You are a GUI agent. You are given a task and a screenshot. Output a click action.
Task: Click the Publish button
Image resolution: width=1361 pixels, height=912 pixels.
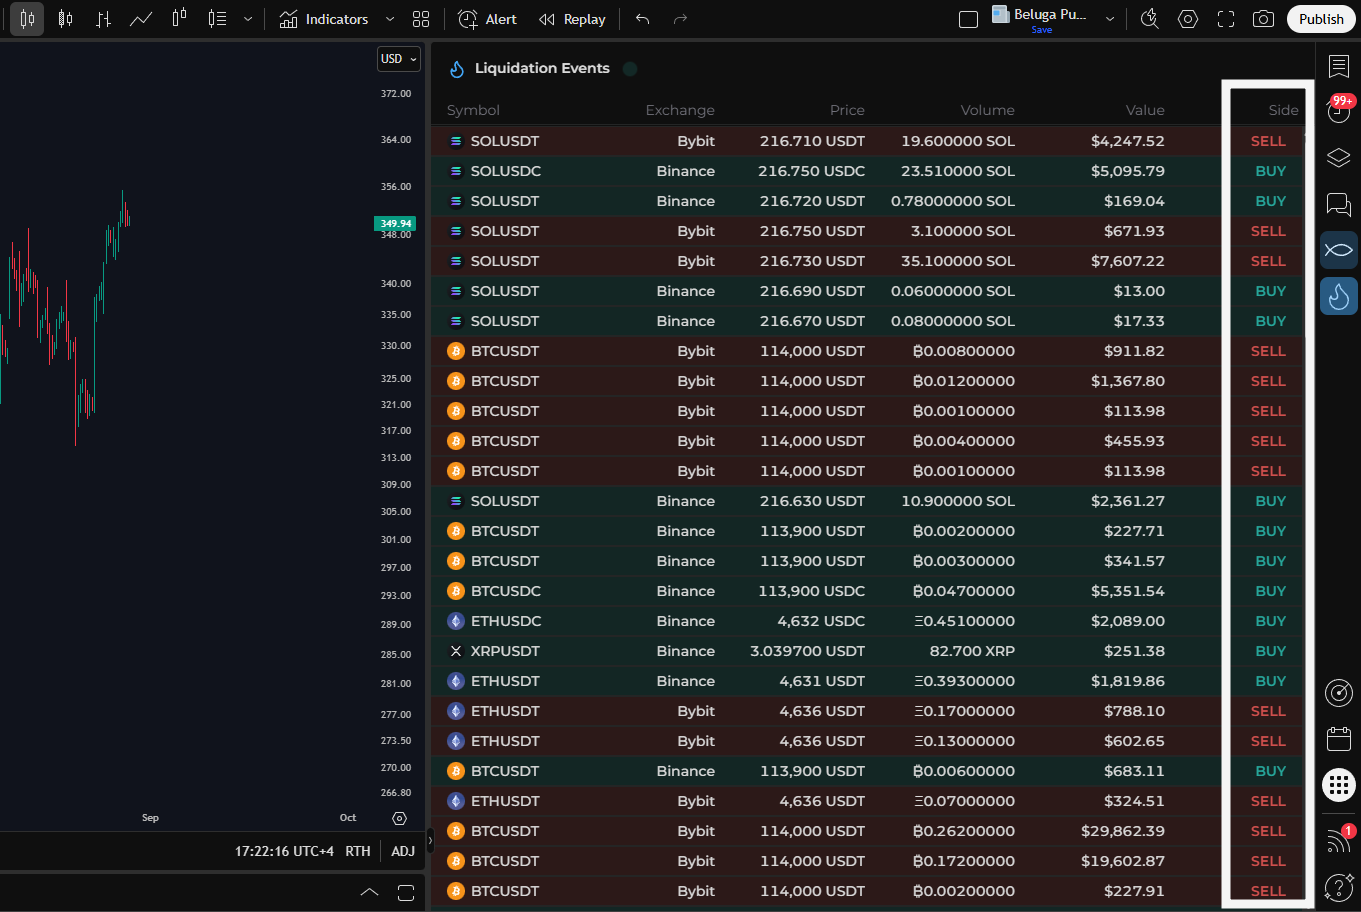click(1321, 19)
